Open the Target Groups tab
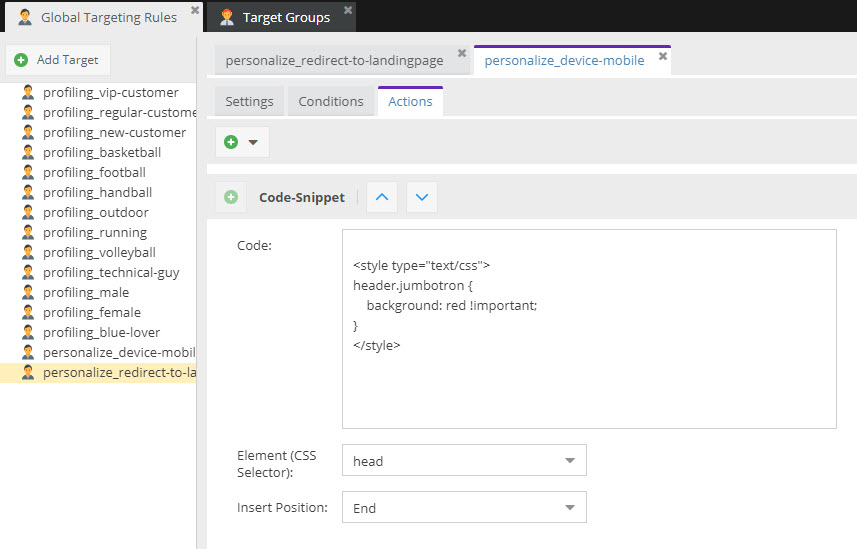 285,17
